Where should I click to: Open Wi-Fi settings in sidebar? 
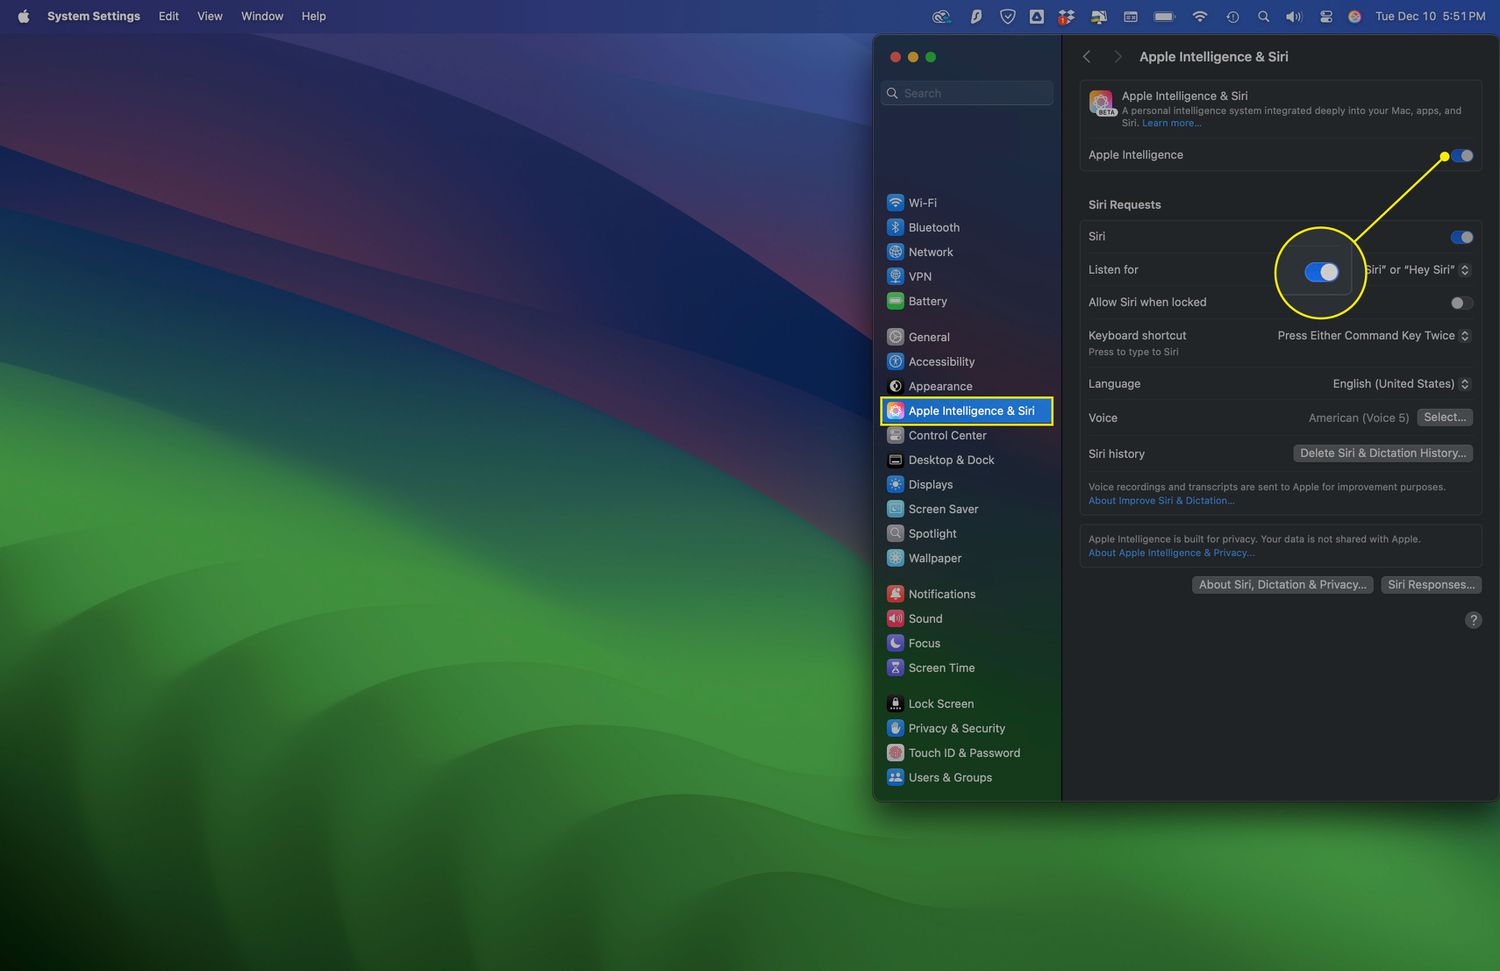click(x=921, y=203)
